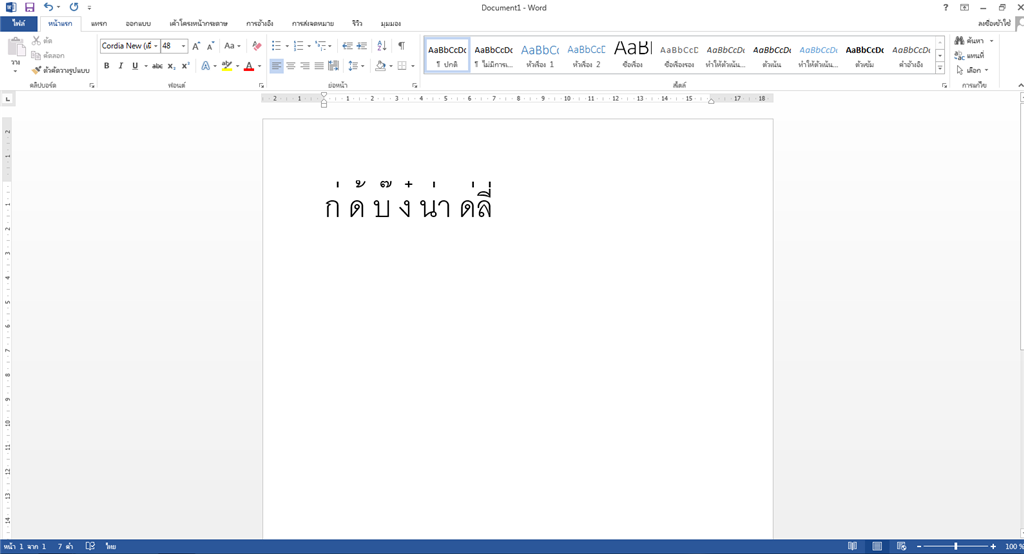Decrease paragraph indent
1024x554 pixels.
point(347,46)
